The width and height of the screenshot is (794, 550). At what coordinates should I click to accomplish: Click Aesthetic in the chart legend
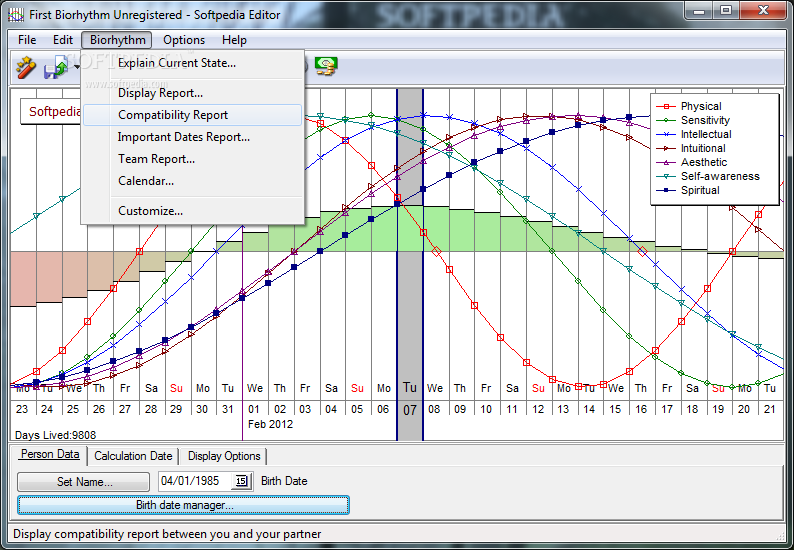pyautogui.click(x=703, y=163)
